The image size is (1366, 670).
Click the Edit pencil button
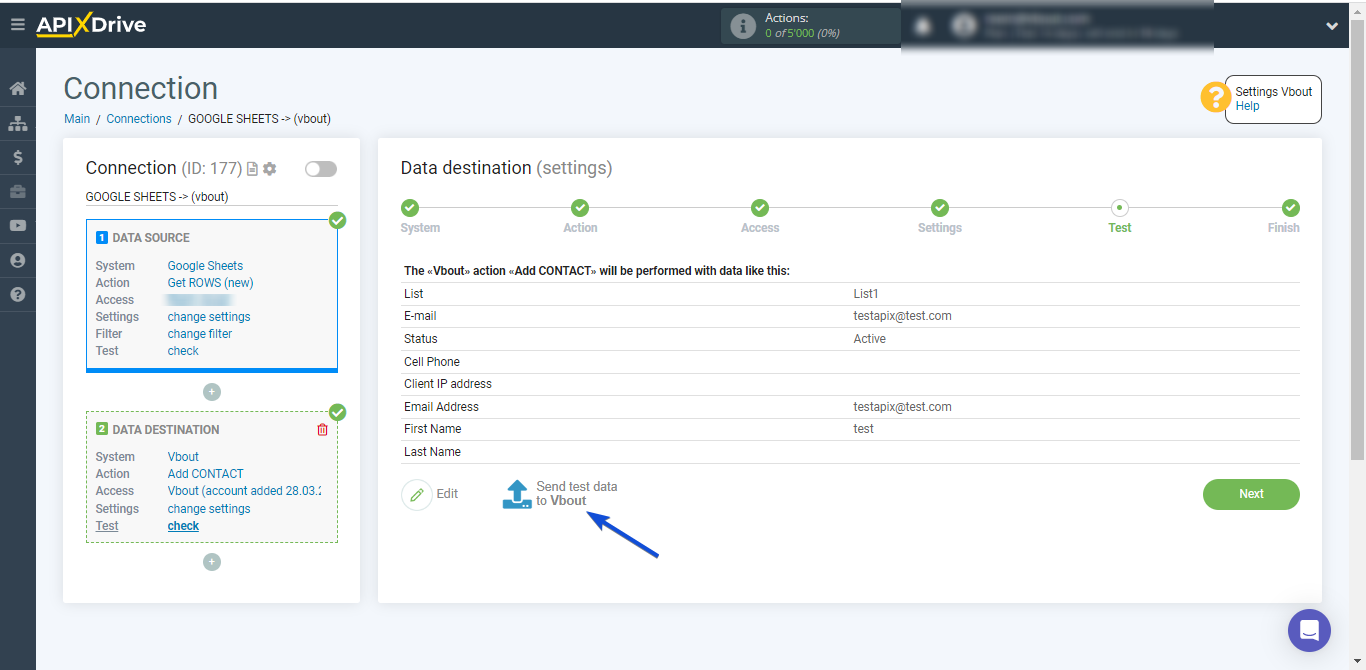click(x=430, y=494)
